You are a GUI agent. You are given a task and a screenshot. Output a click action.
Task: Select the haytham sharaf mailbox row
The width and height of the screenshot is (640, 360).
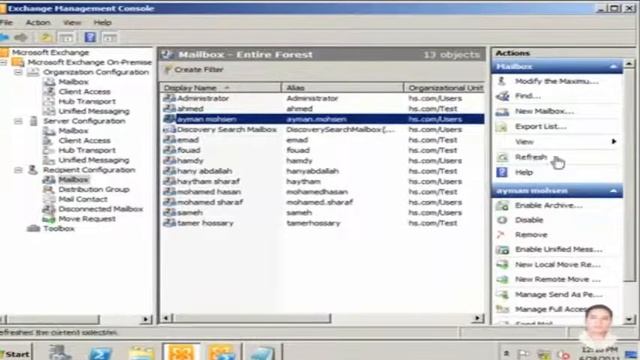(x=322, y=182)
